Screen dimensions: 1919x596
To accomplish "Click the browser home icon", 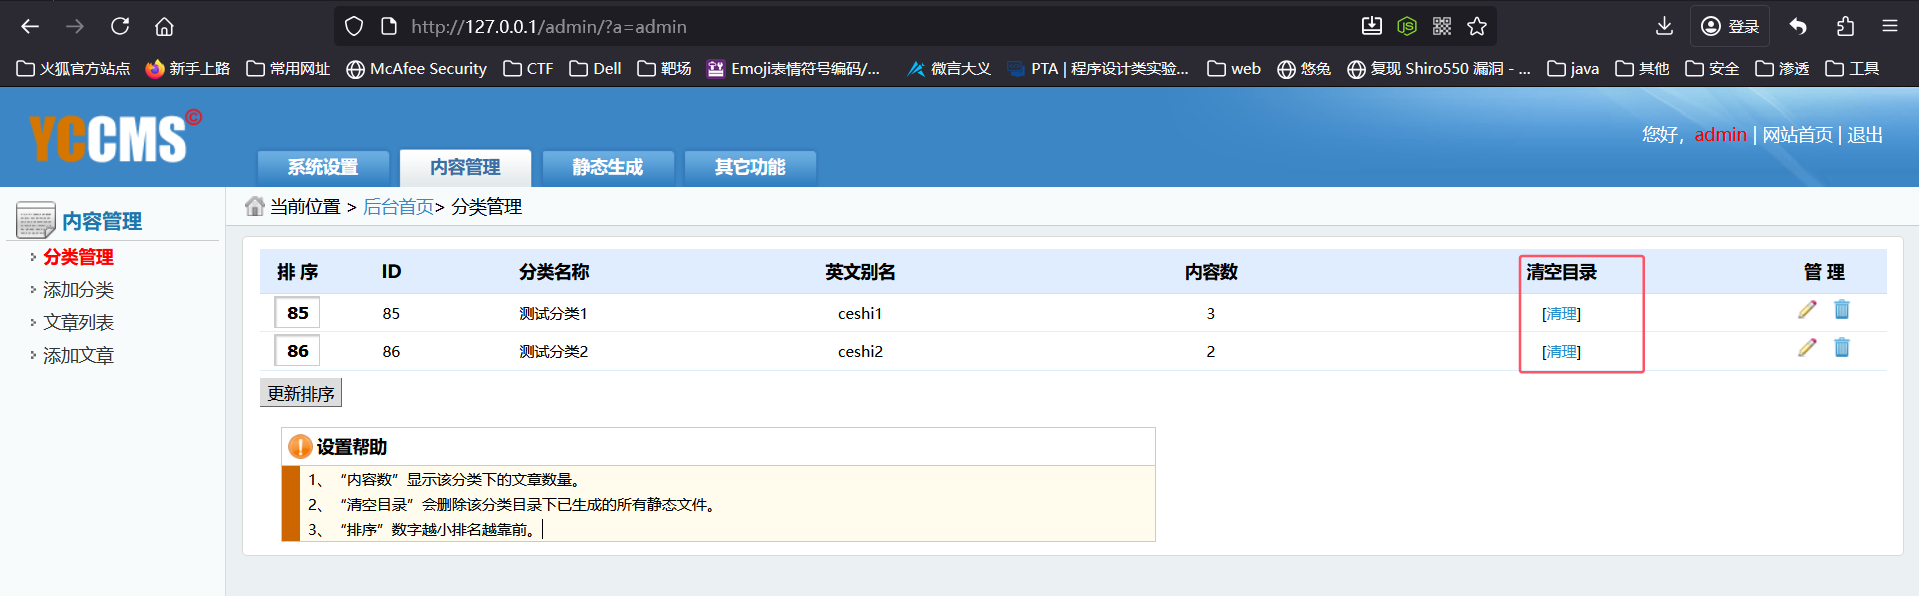I will coord(164,26).
